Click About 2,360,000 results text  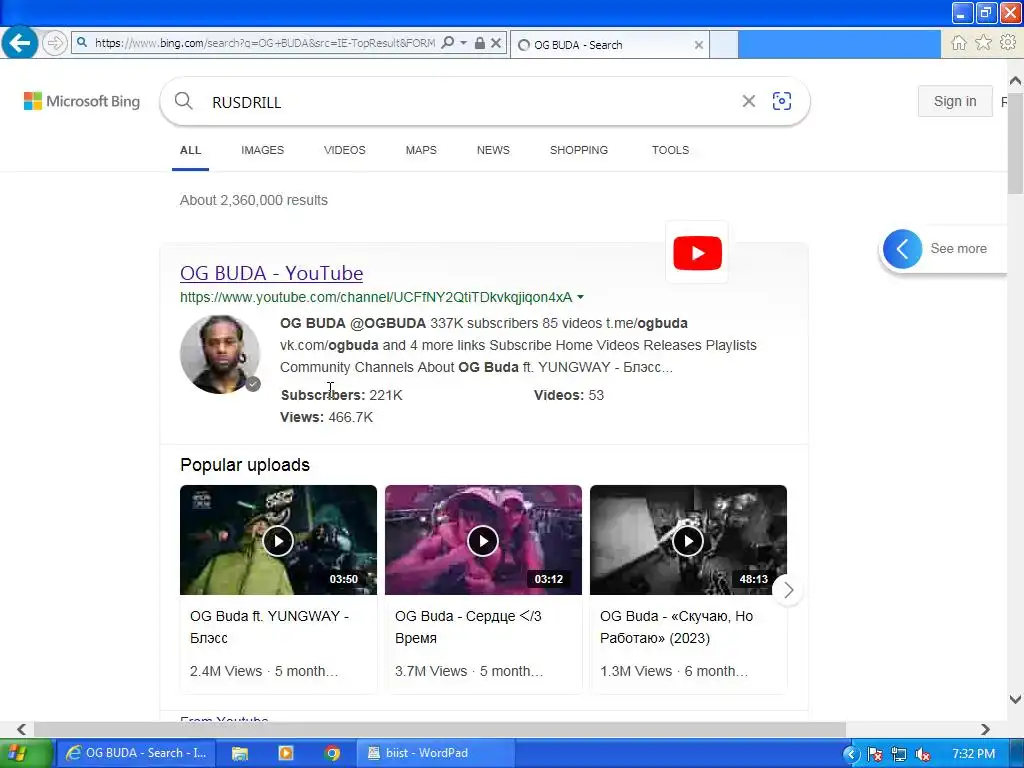(253, 200)
